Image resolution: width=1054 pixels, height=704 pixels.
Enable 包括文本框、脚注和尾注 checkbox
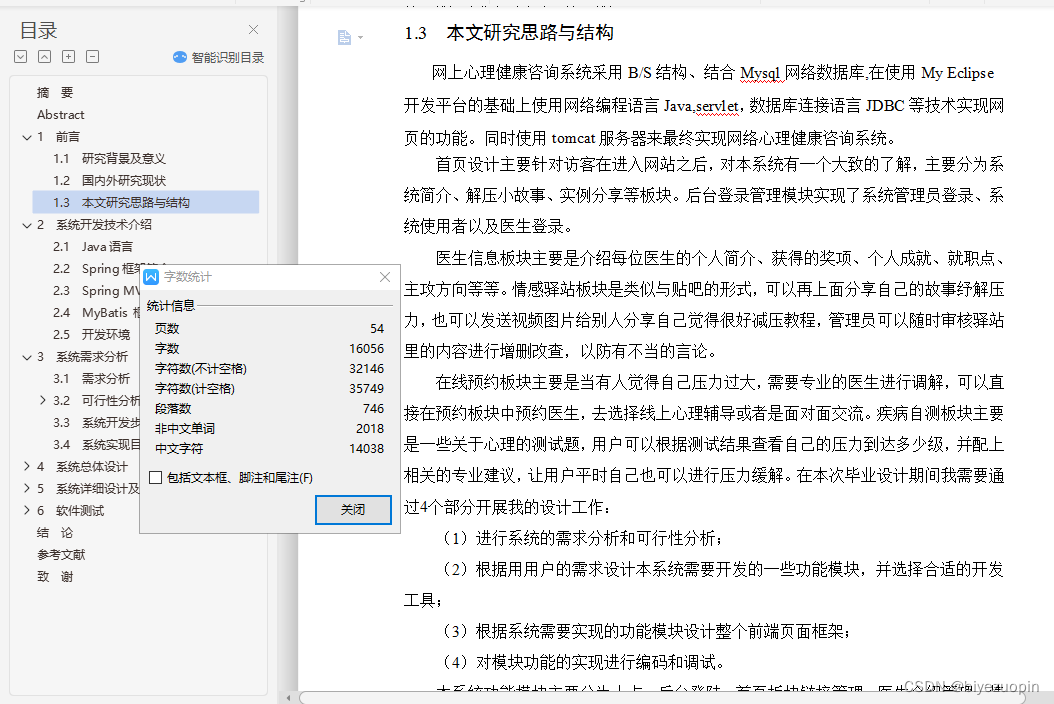(156, 477)
